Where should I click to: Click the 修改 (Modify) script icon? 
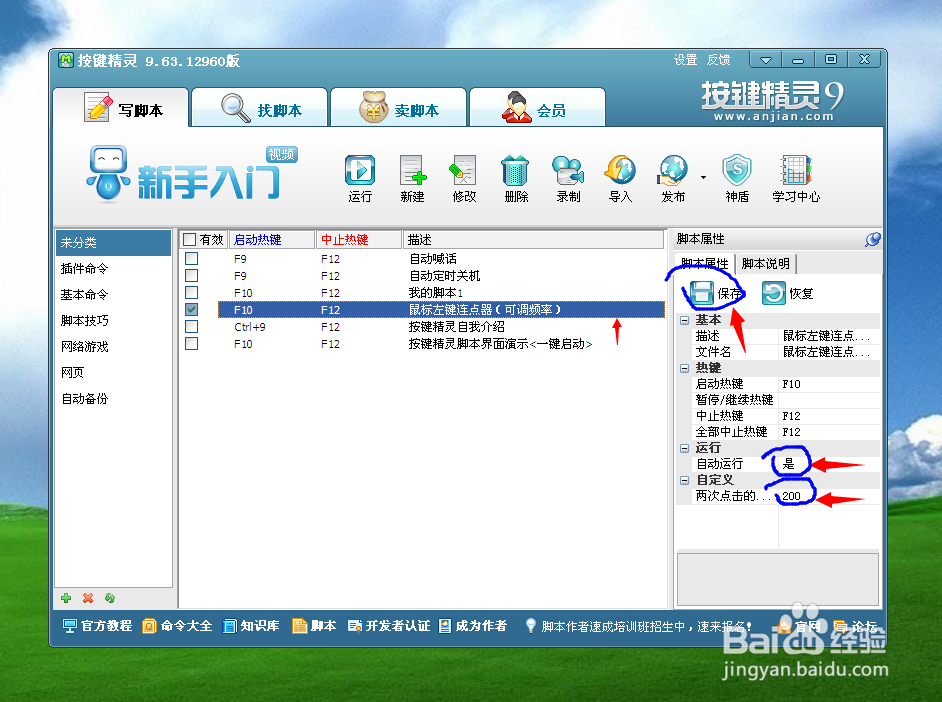(x=464, y=178)
